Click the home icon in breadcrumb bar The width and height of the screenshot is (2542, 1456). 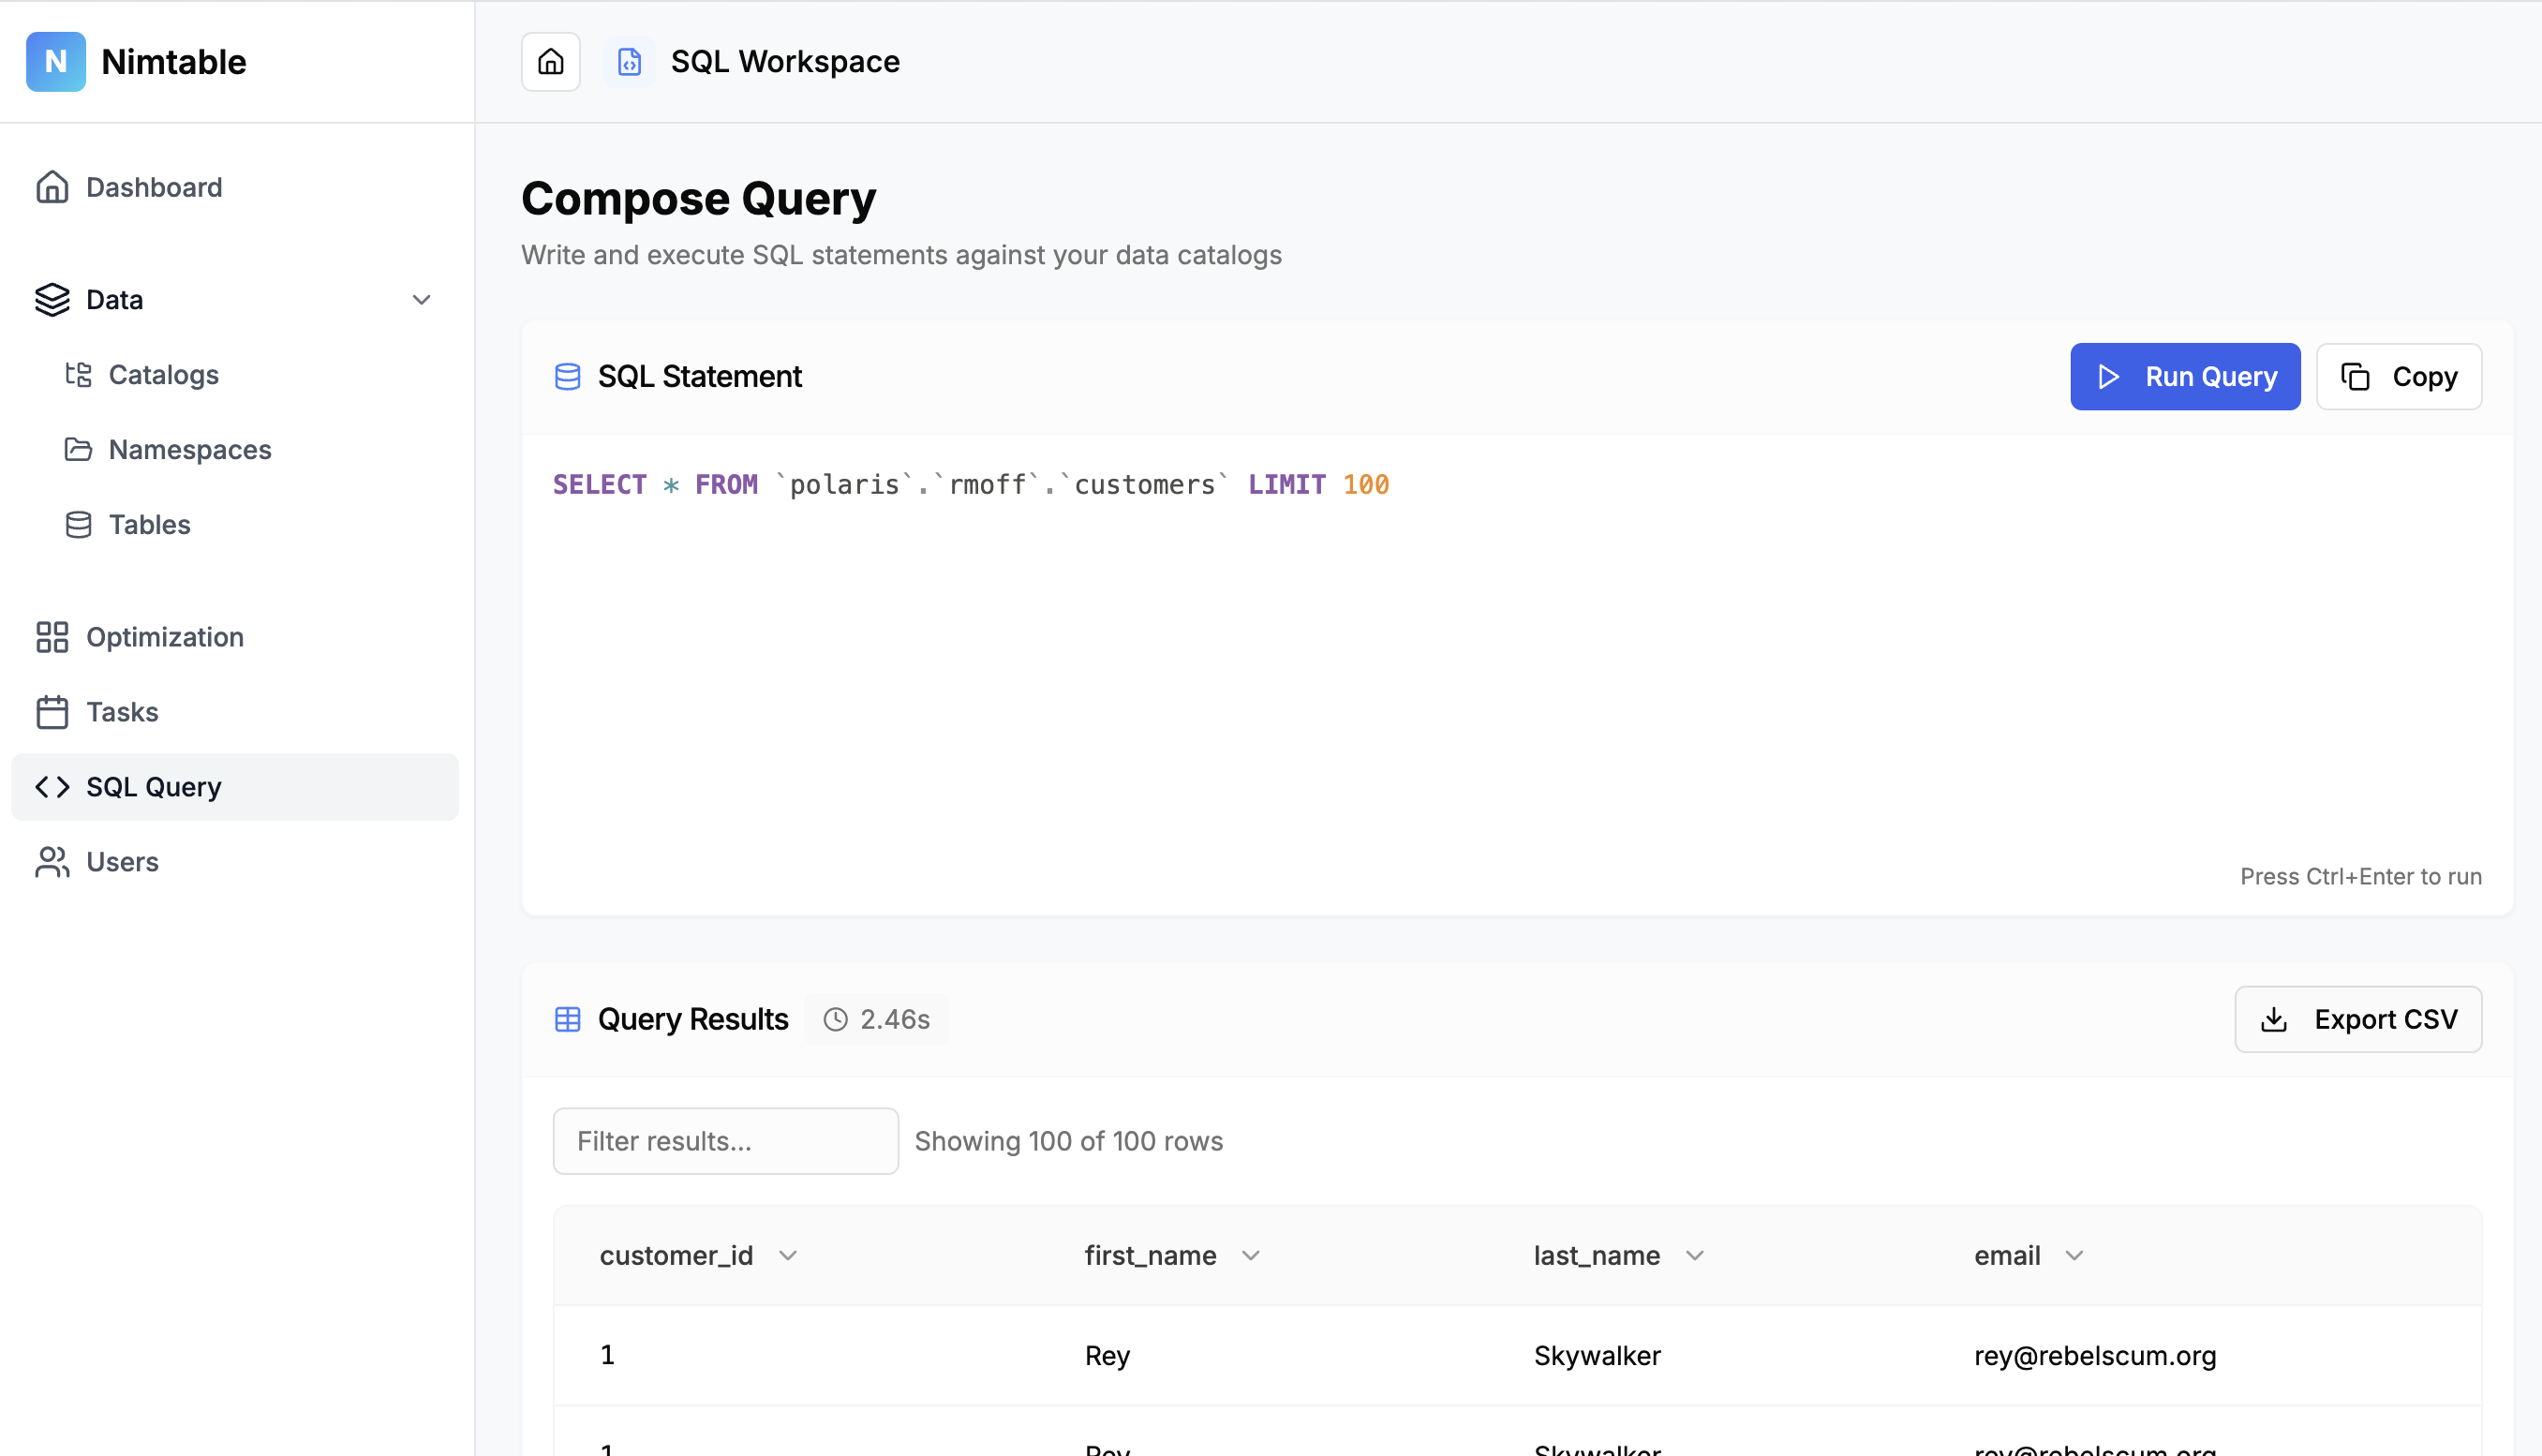coord(550,62)
